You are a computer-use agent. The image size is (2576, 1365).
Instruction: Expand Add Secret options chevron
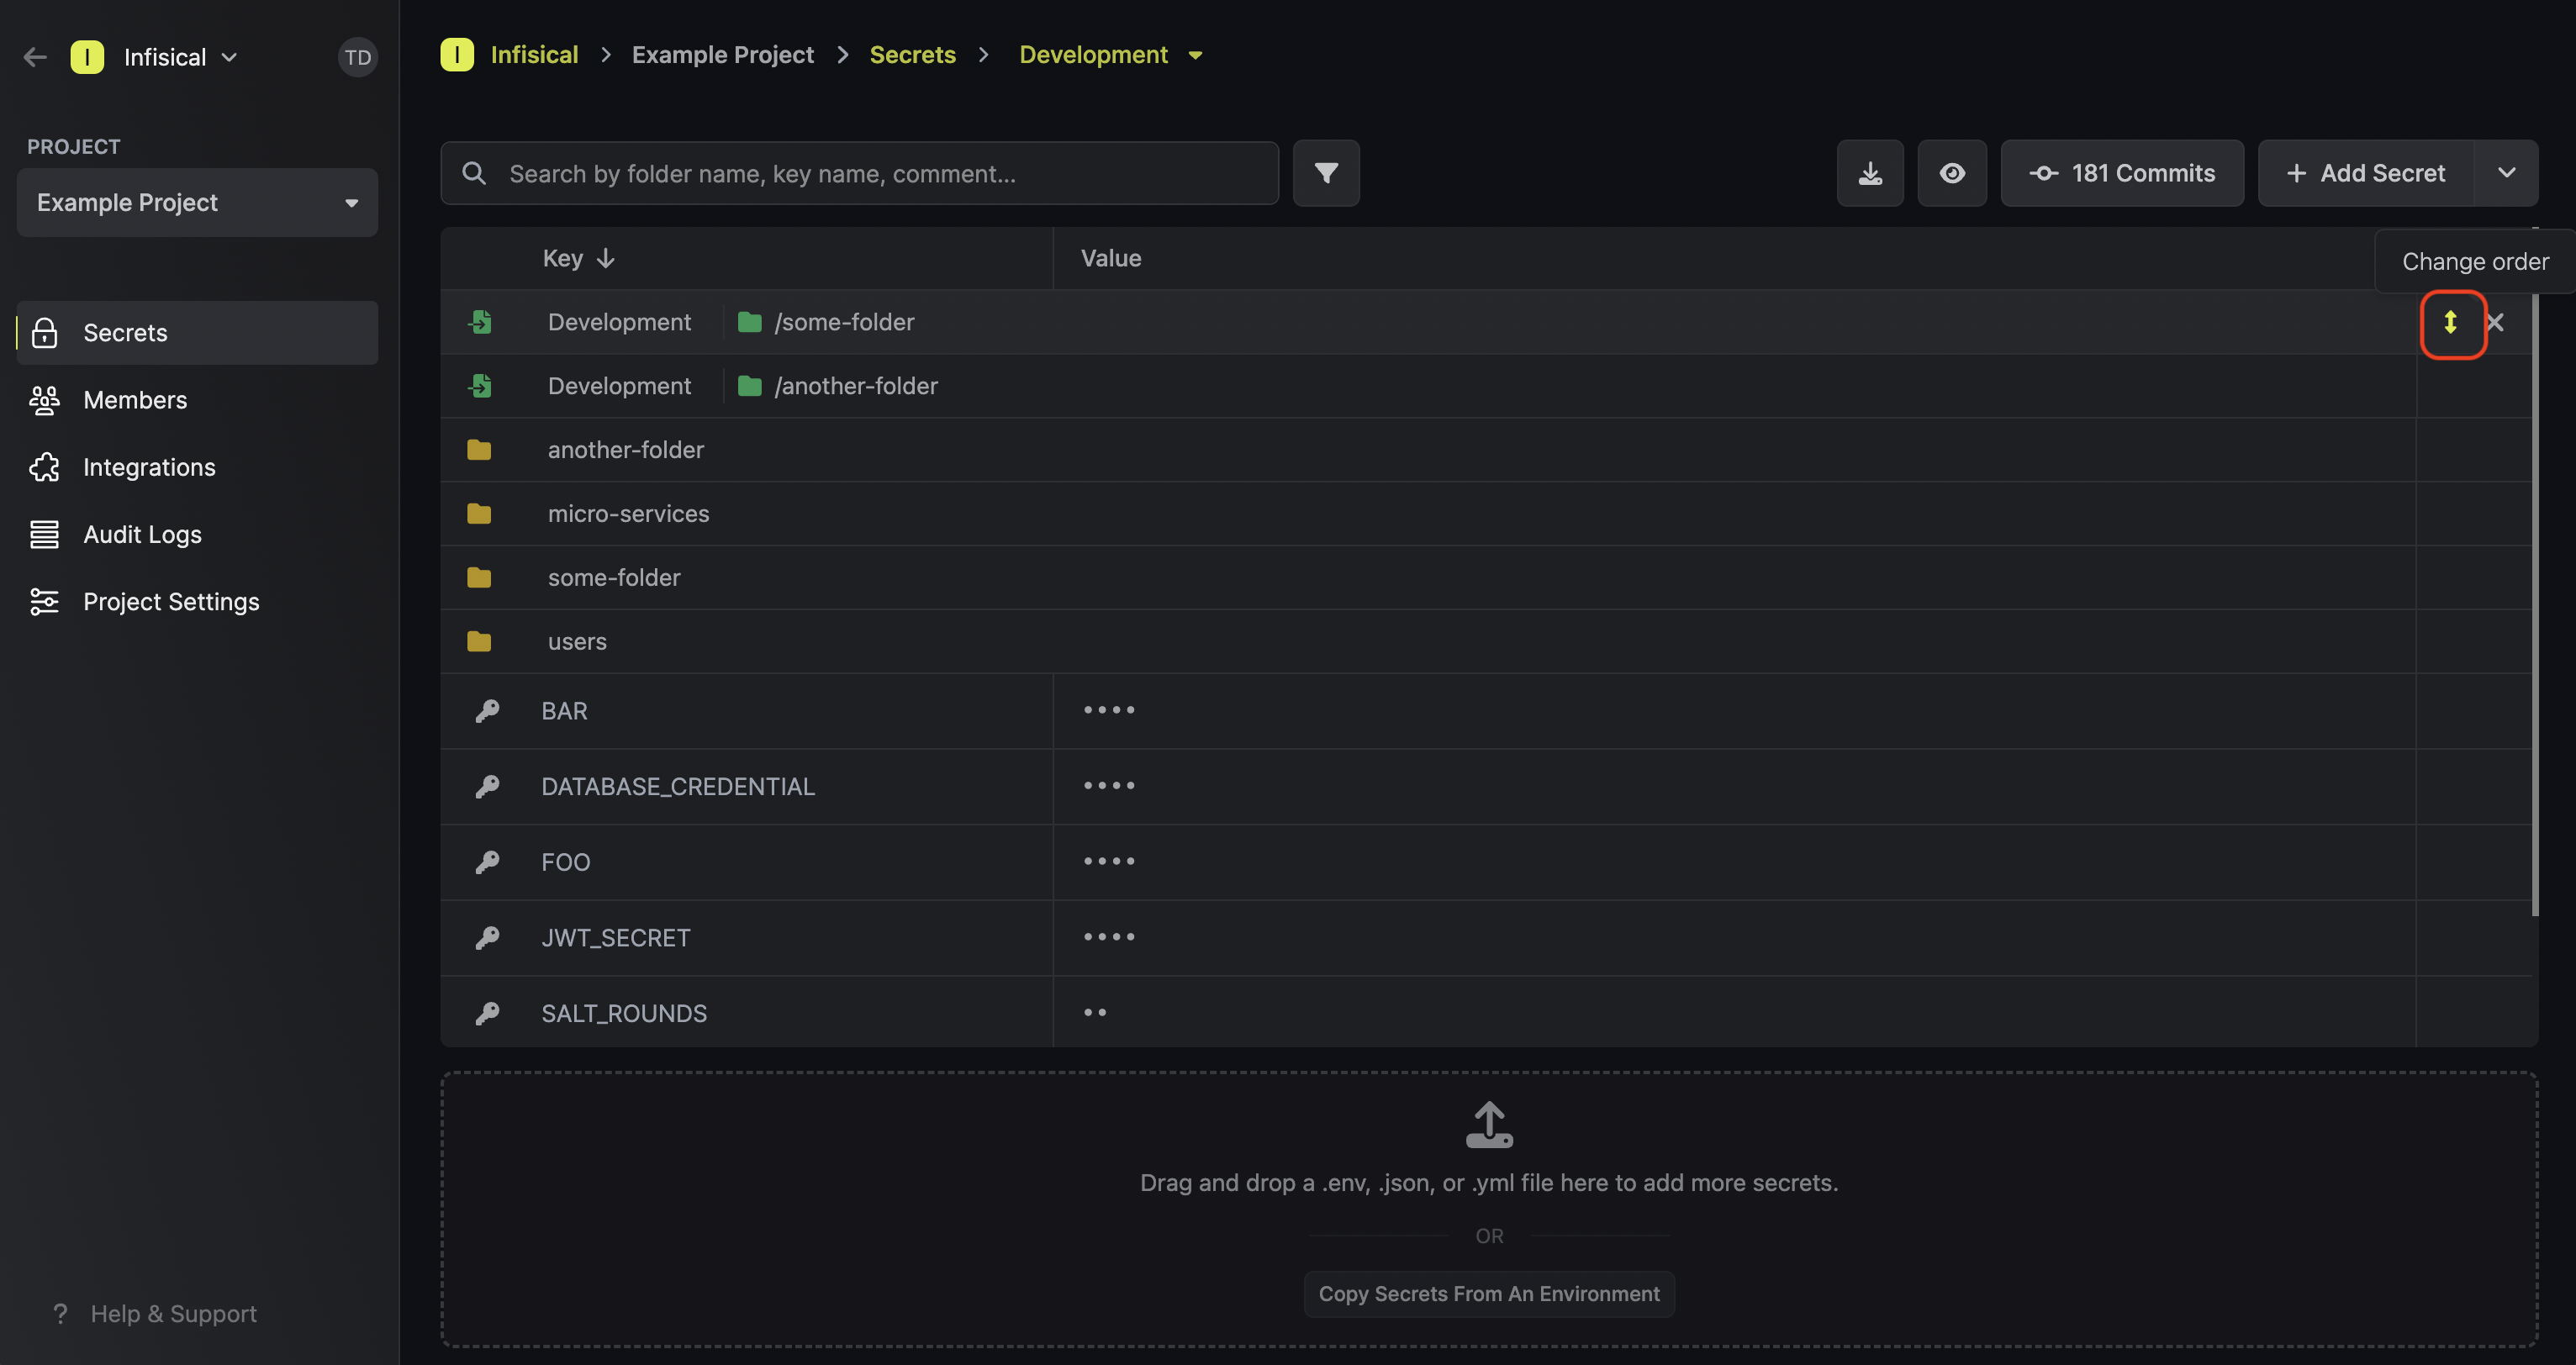(2506, 173)
